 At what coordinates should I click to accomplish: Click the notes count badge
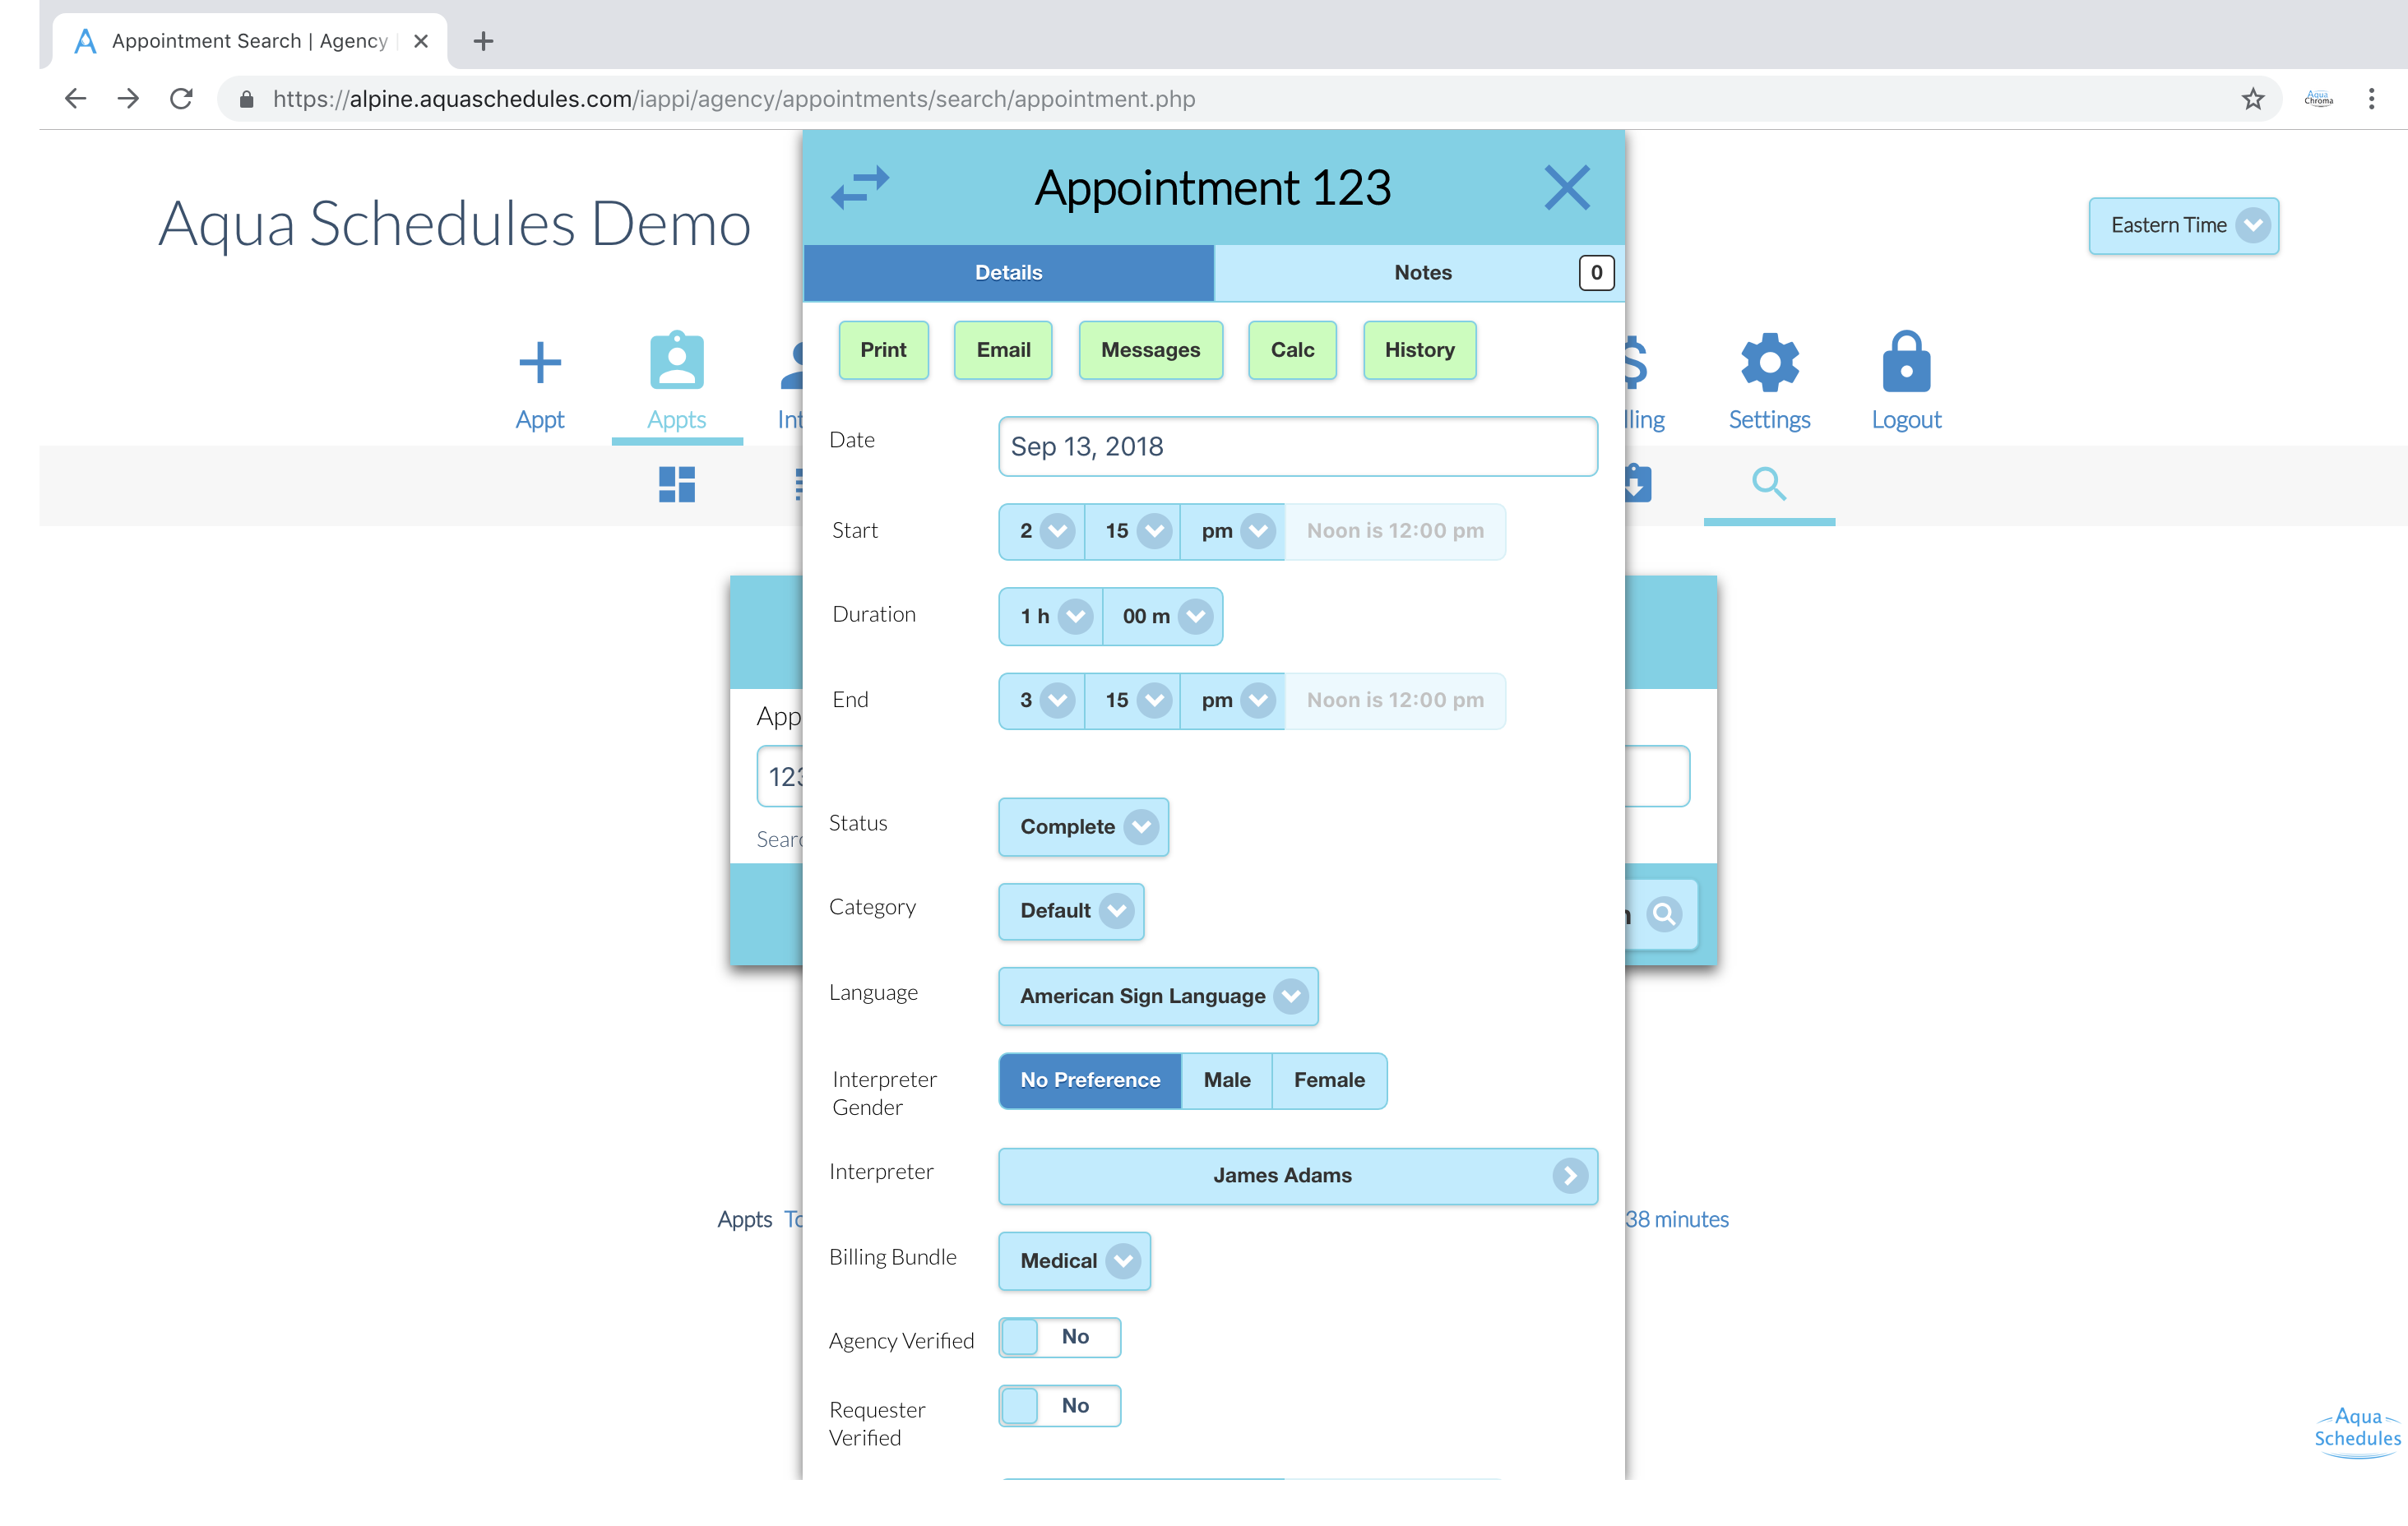(x=1596, y=273)
